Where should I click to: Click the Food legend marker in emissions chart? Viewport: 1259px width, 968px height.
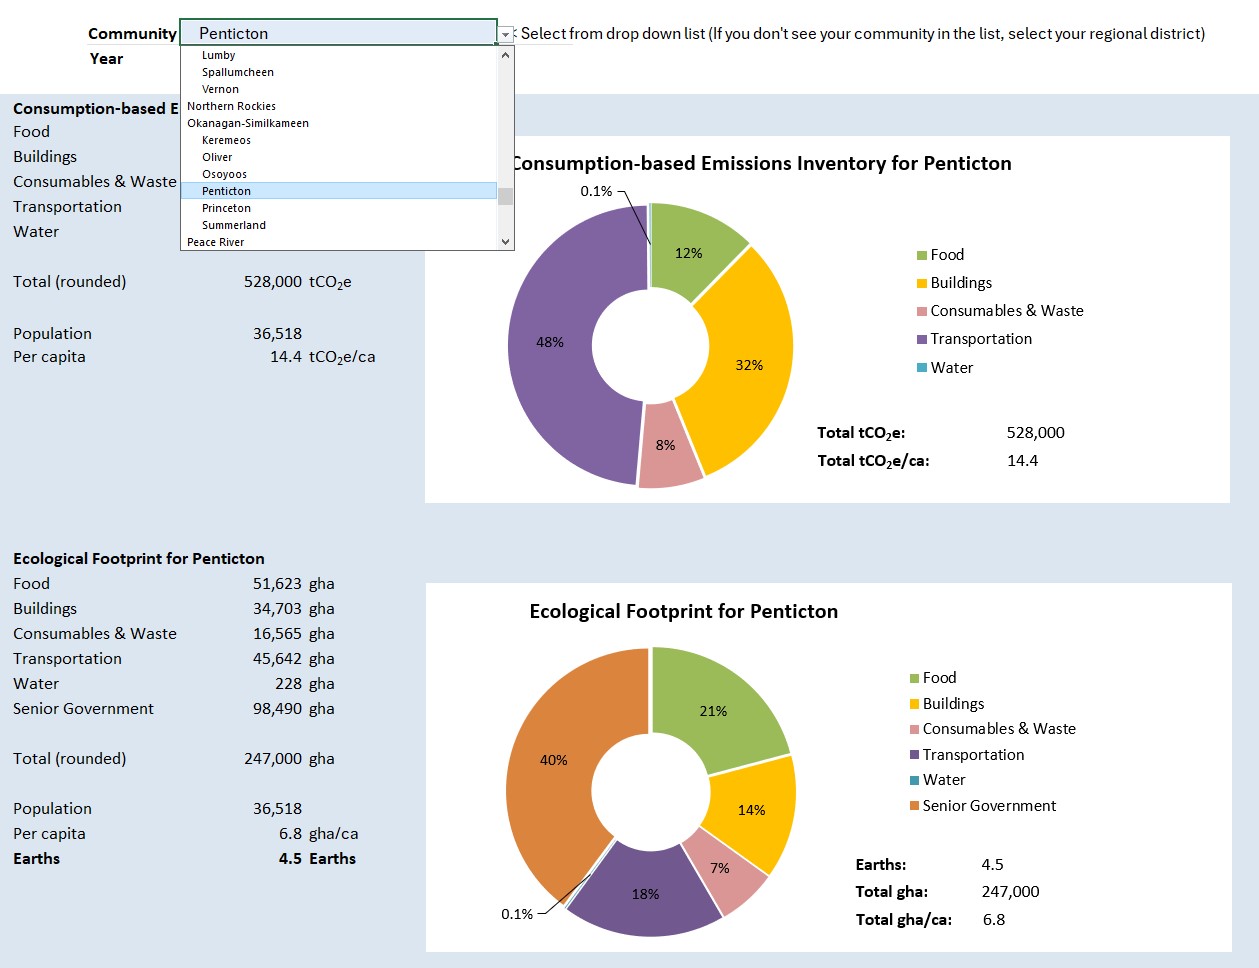[922, 256]
